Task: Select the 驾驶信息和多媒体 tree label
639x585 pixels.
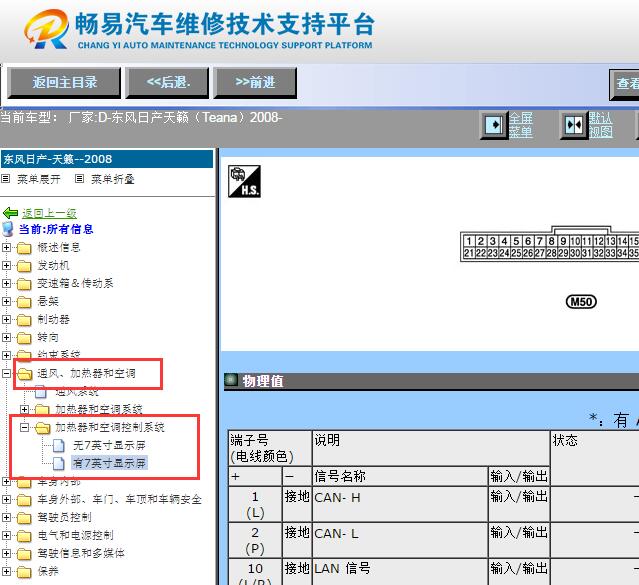Action: click(x=81, y=553)
